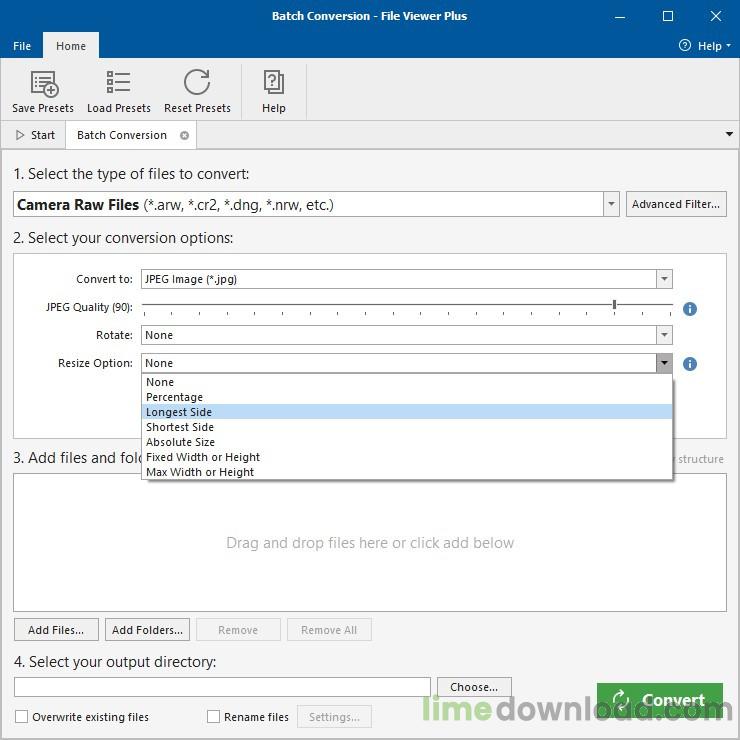Show JPEG Quality info tooltip
Screen dimensions: 740x740
(x=690, y=309)
